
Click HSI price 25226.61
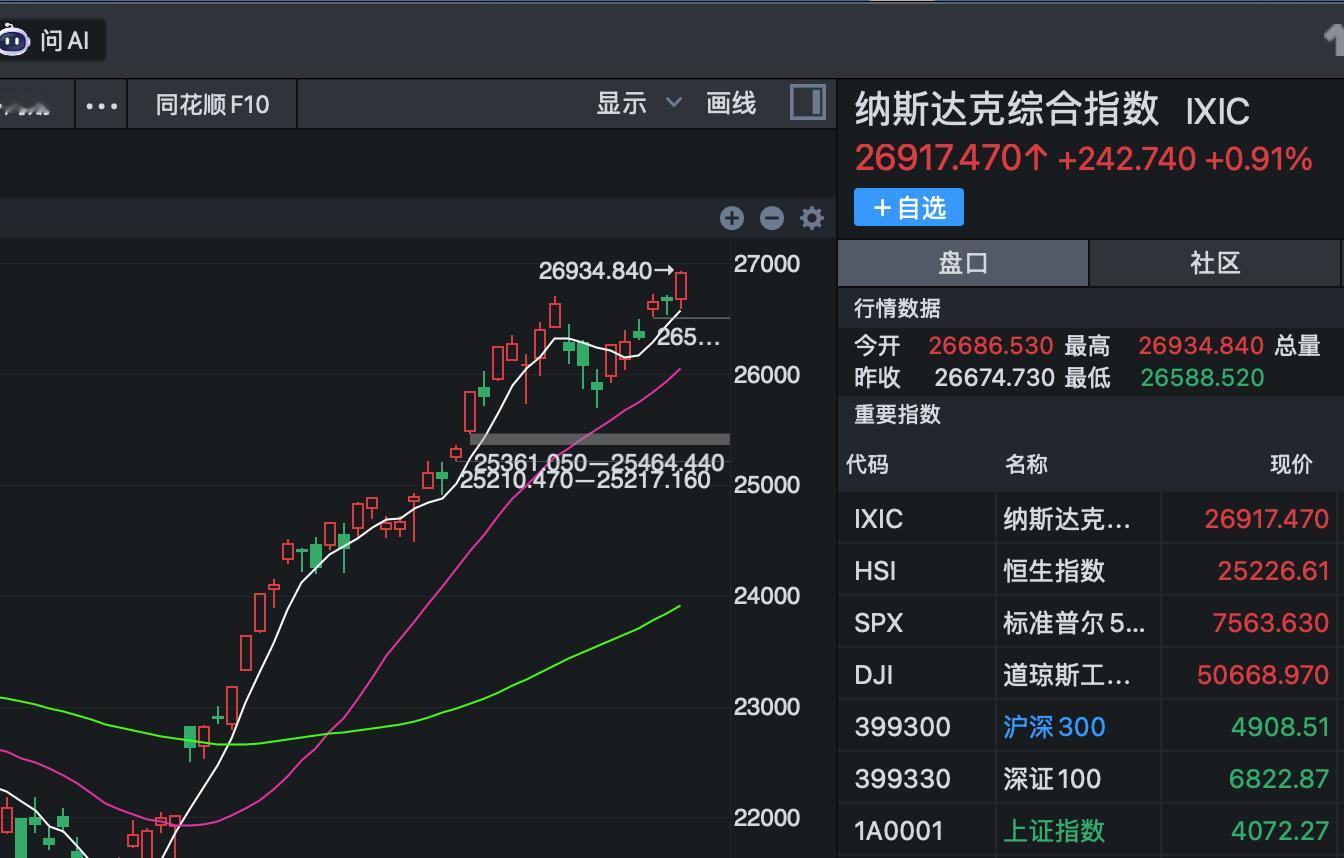(x=1273, y=571)
